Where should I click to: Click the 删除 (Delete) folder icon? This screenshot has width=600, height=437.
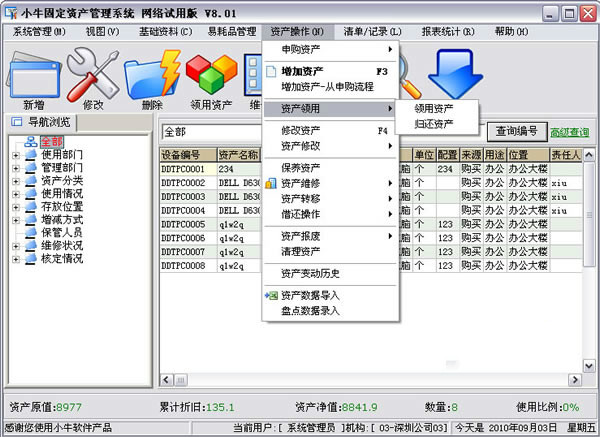click(x=152, y=73)
